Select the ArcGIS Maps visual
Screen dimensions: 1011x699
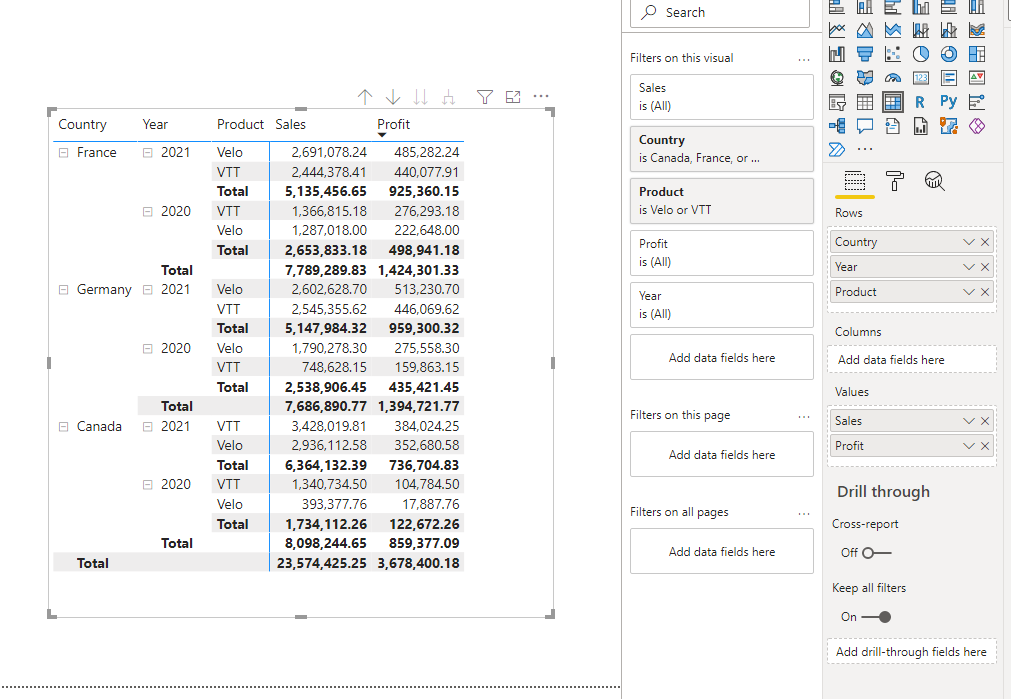(x=949, y=126)
